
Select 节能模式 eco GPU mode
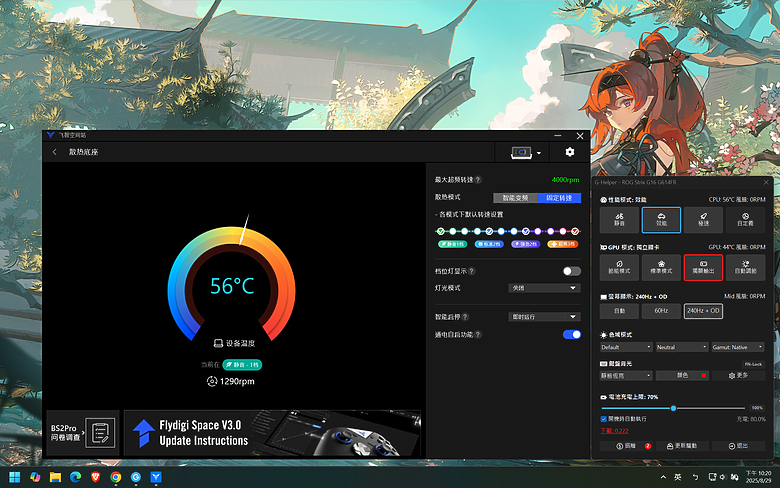[x=619, y=268]
